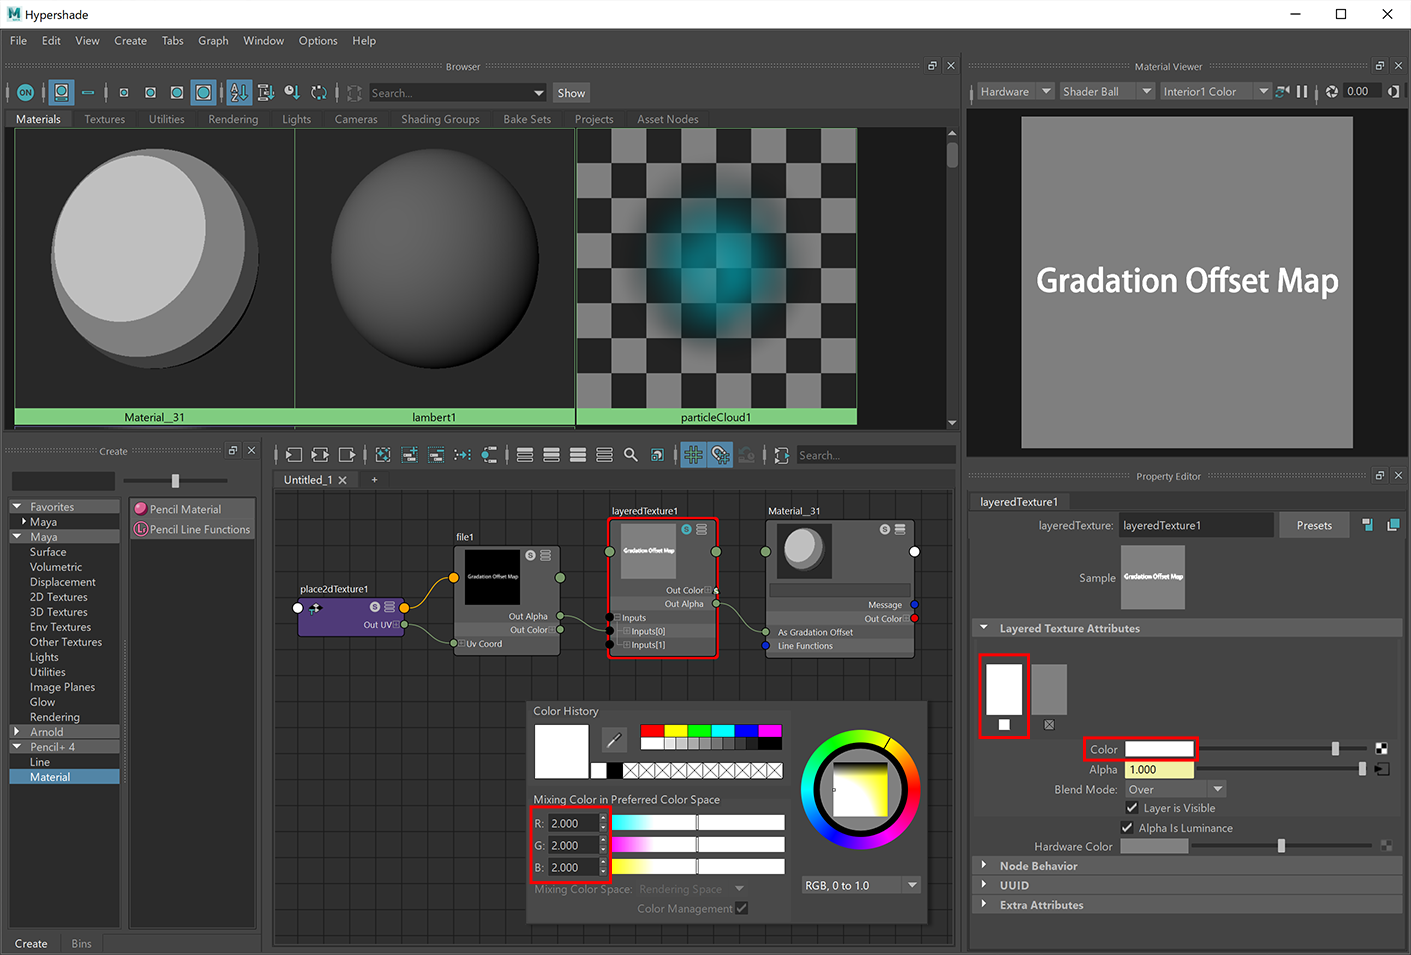Screen dimensions: 1411x955
Task: Expand the Arnold category in Create panel
Action: click(17, 731)
